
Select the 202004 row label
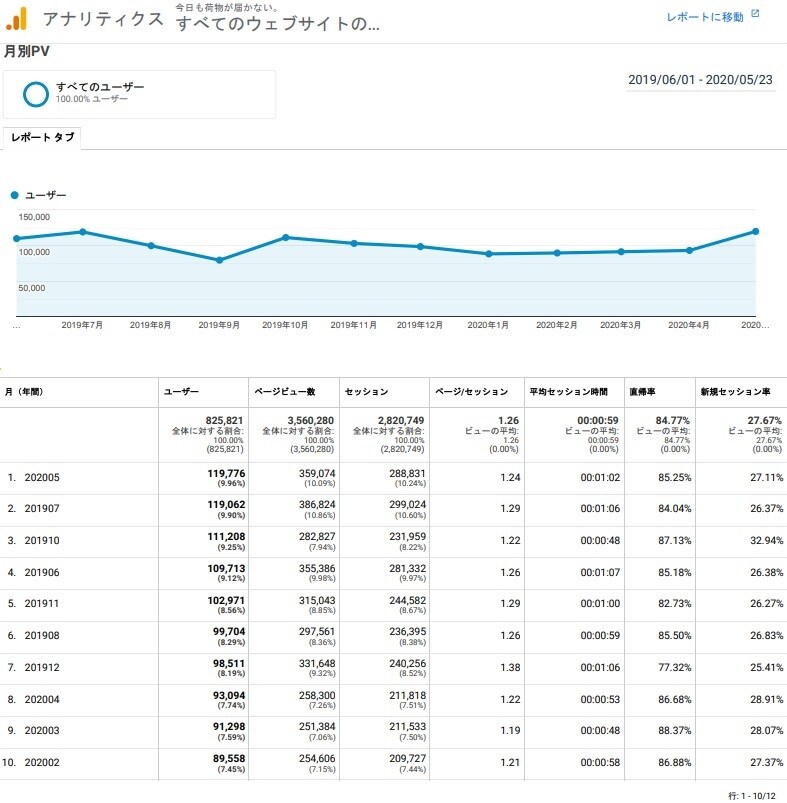coord(42,700)
